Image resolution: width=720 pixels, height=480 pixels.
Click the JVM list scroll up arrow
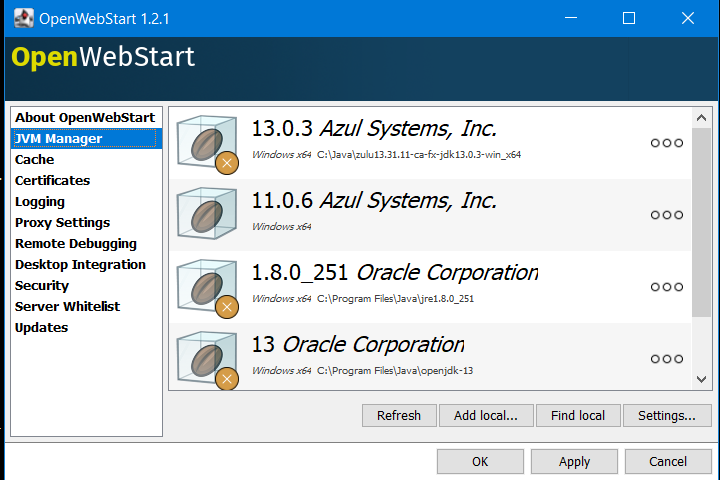click(x=701, y=118)
